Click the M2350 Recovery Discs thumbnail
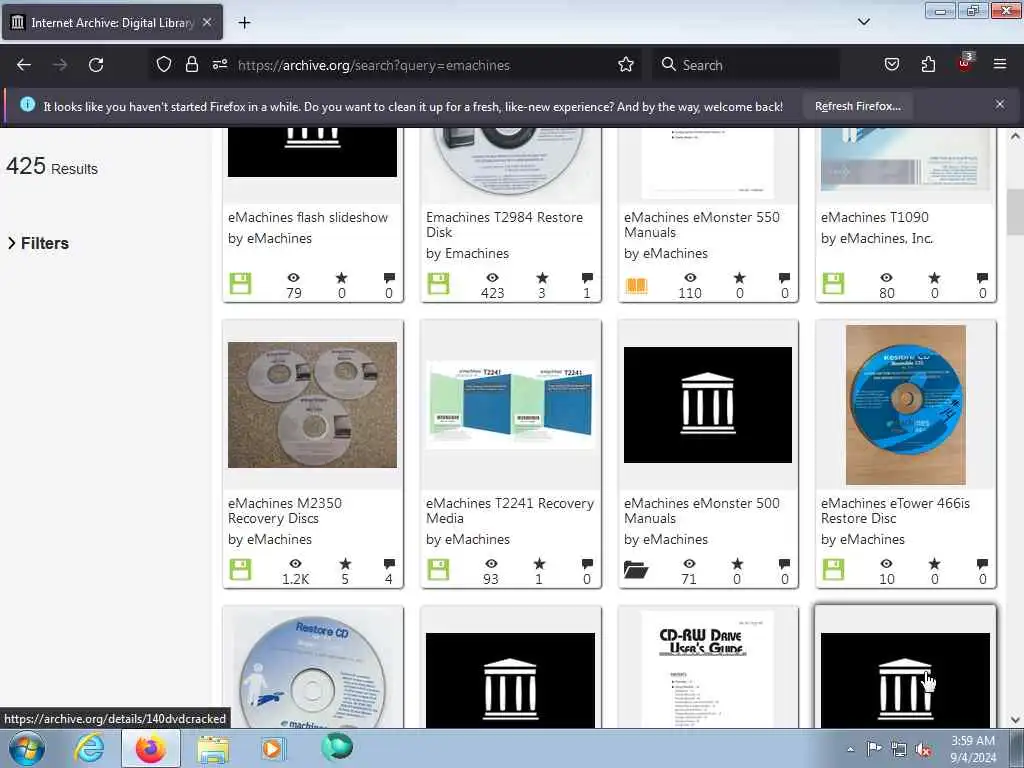The height and width of the screenshot is (768, 1024). (312, 405)
